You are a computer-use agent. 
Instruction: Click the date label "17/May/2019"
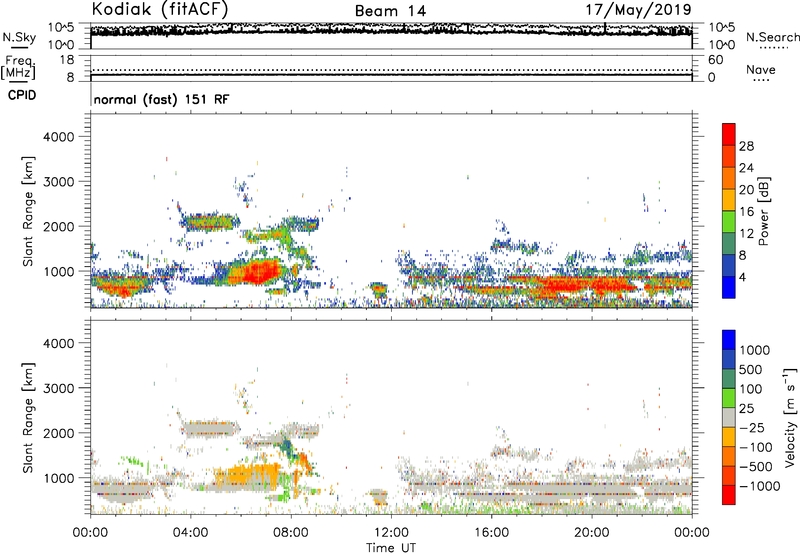point(638,10)
